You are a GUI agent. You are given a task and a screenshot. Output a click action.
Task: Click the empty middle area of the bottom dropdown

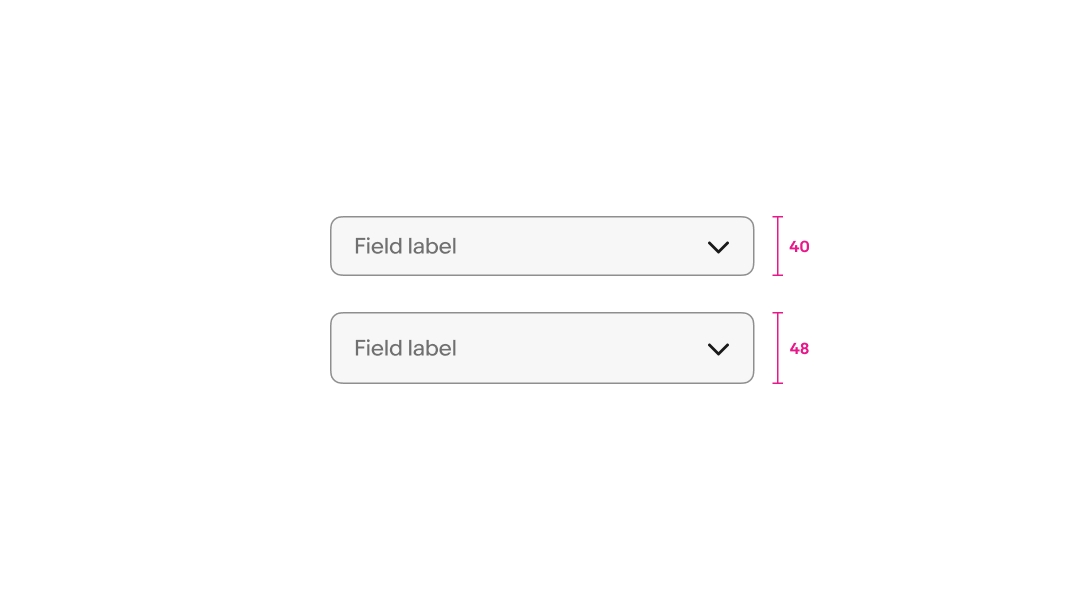[x=580, y=348]
